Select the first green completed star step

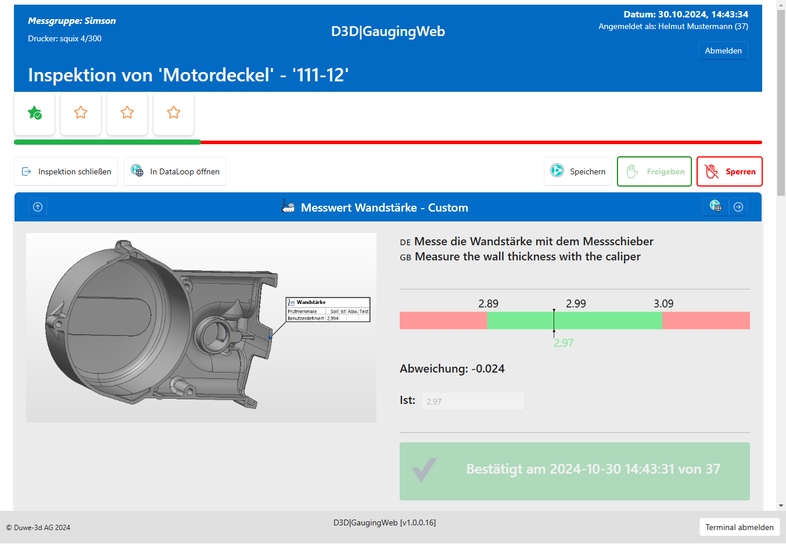point(34,113)
